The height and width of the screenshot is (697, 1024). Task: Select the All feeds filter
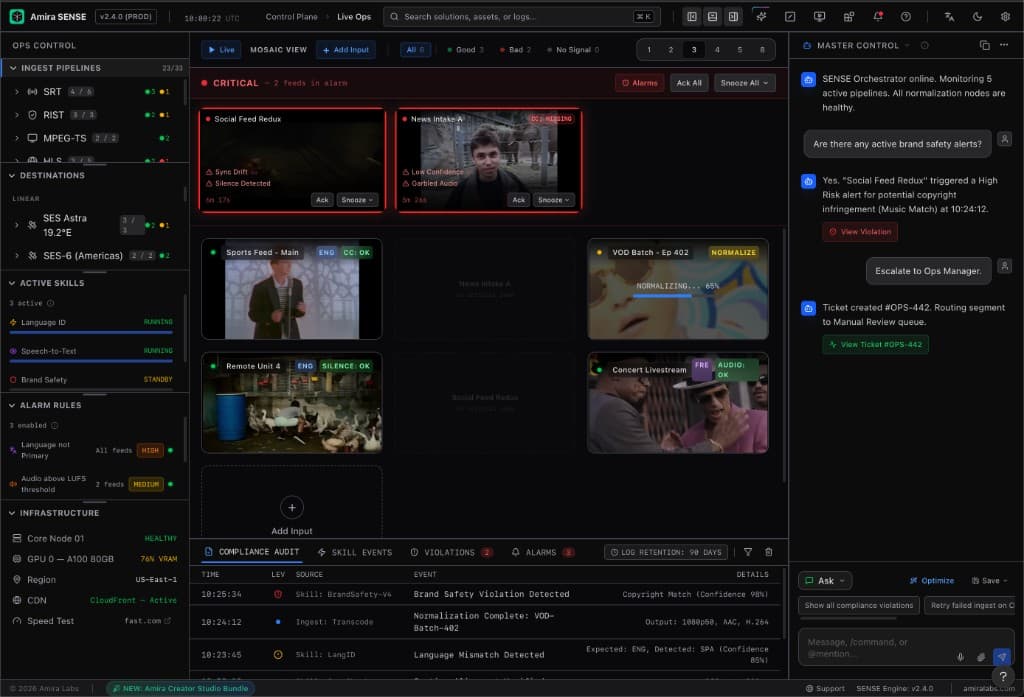[415, 50]
